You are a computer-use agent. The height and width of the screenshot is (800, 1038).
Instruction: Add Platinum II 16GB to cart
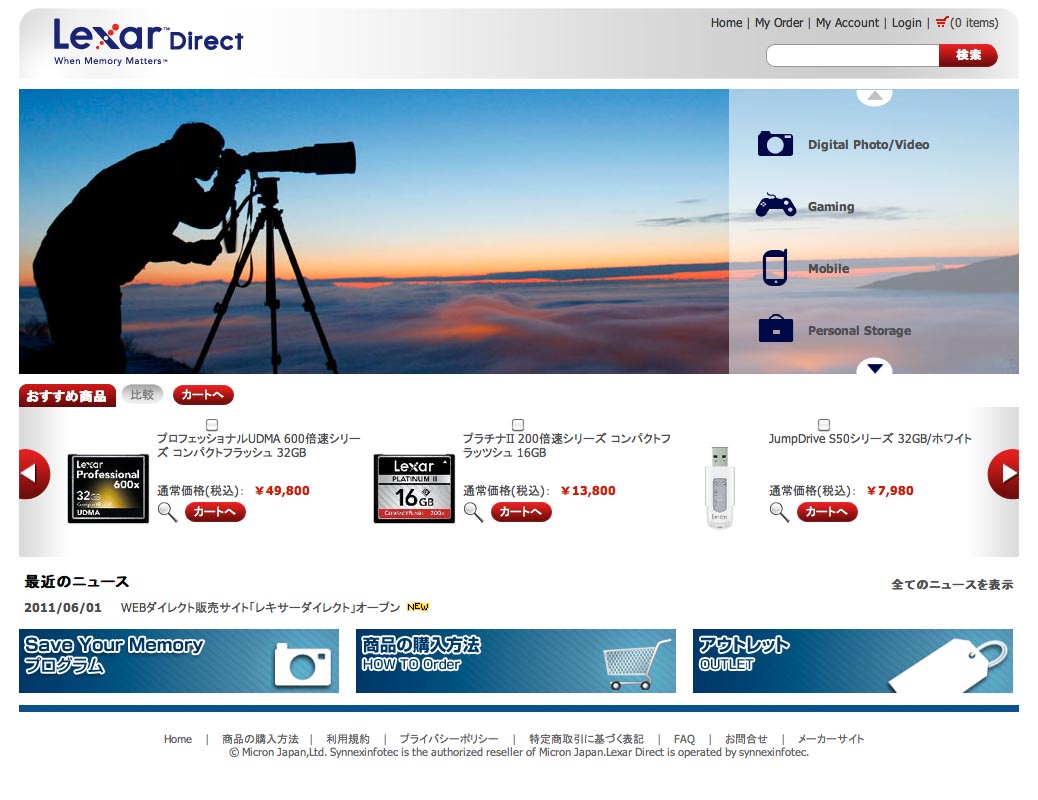(x=520, y=512)
